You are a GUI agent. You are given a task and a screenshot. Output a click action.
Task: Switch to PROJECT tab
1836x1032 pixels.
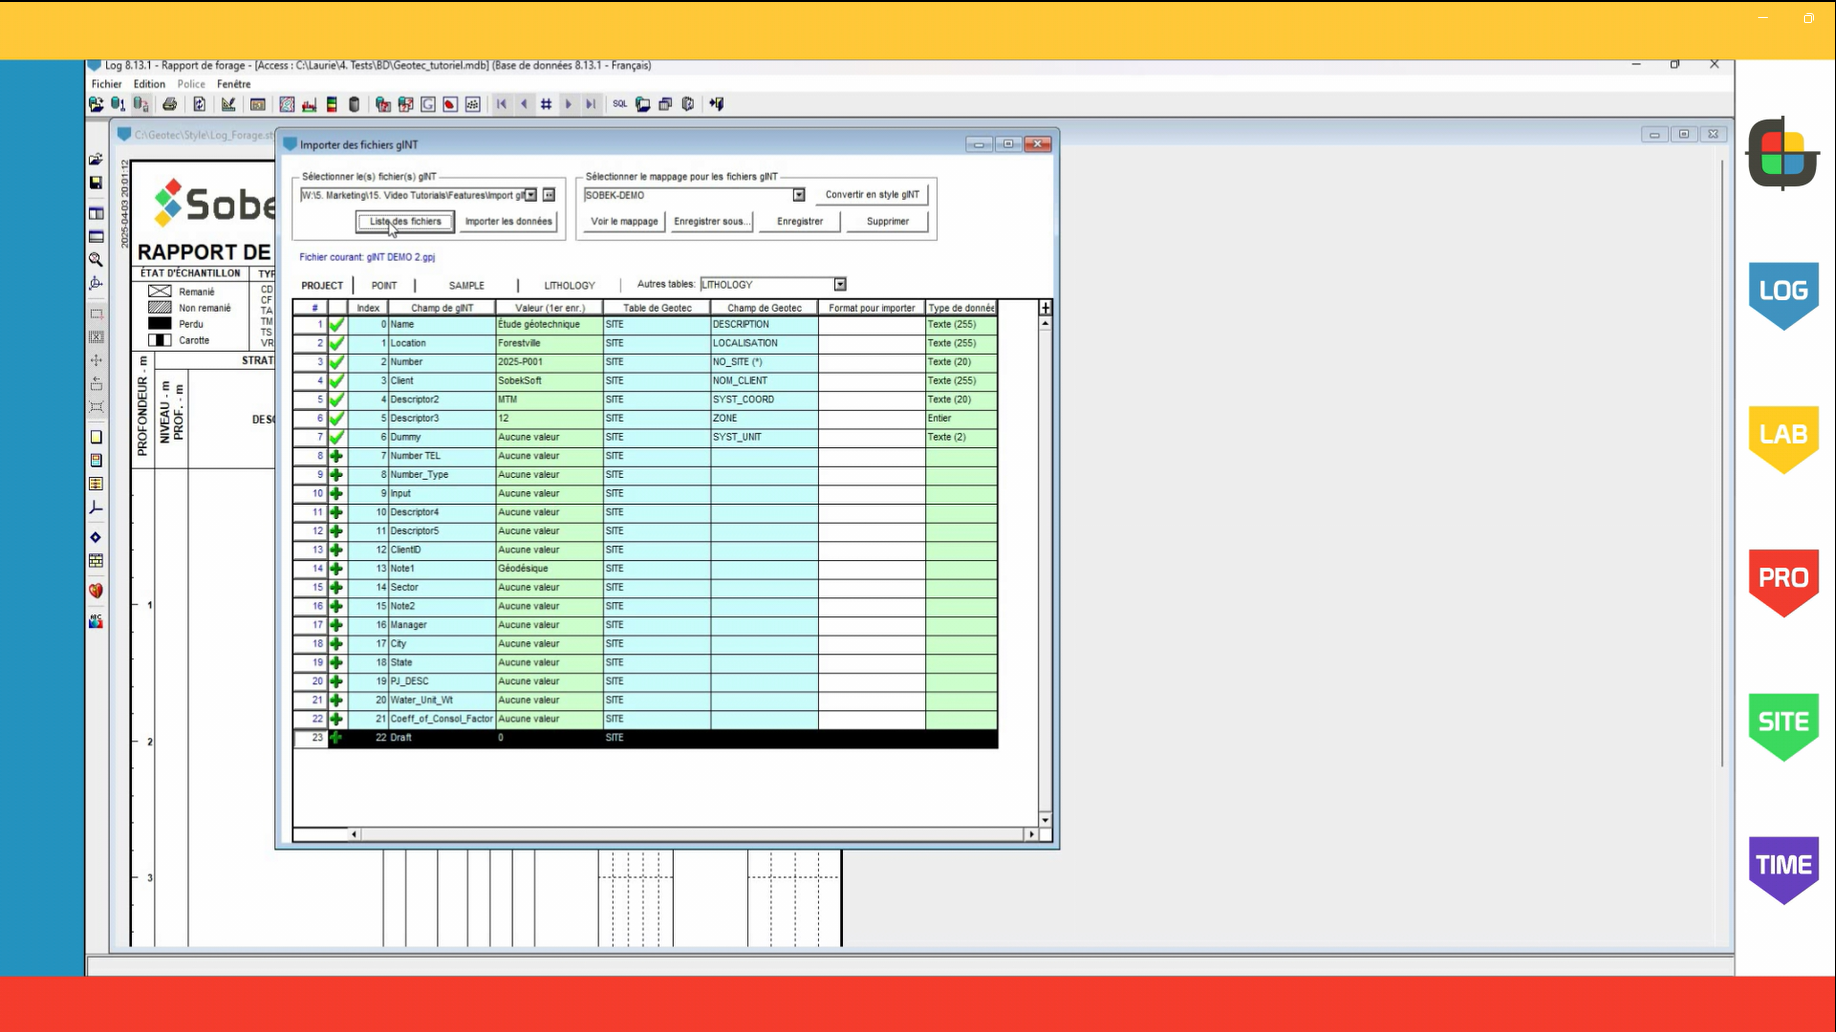click(322, 286)
